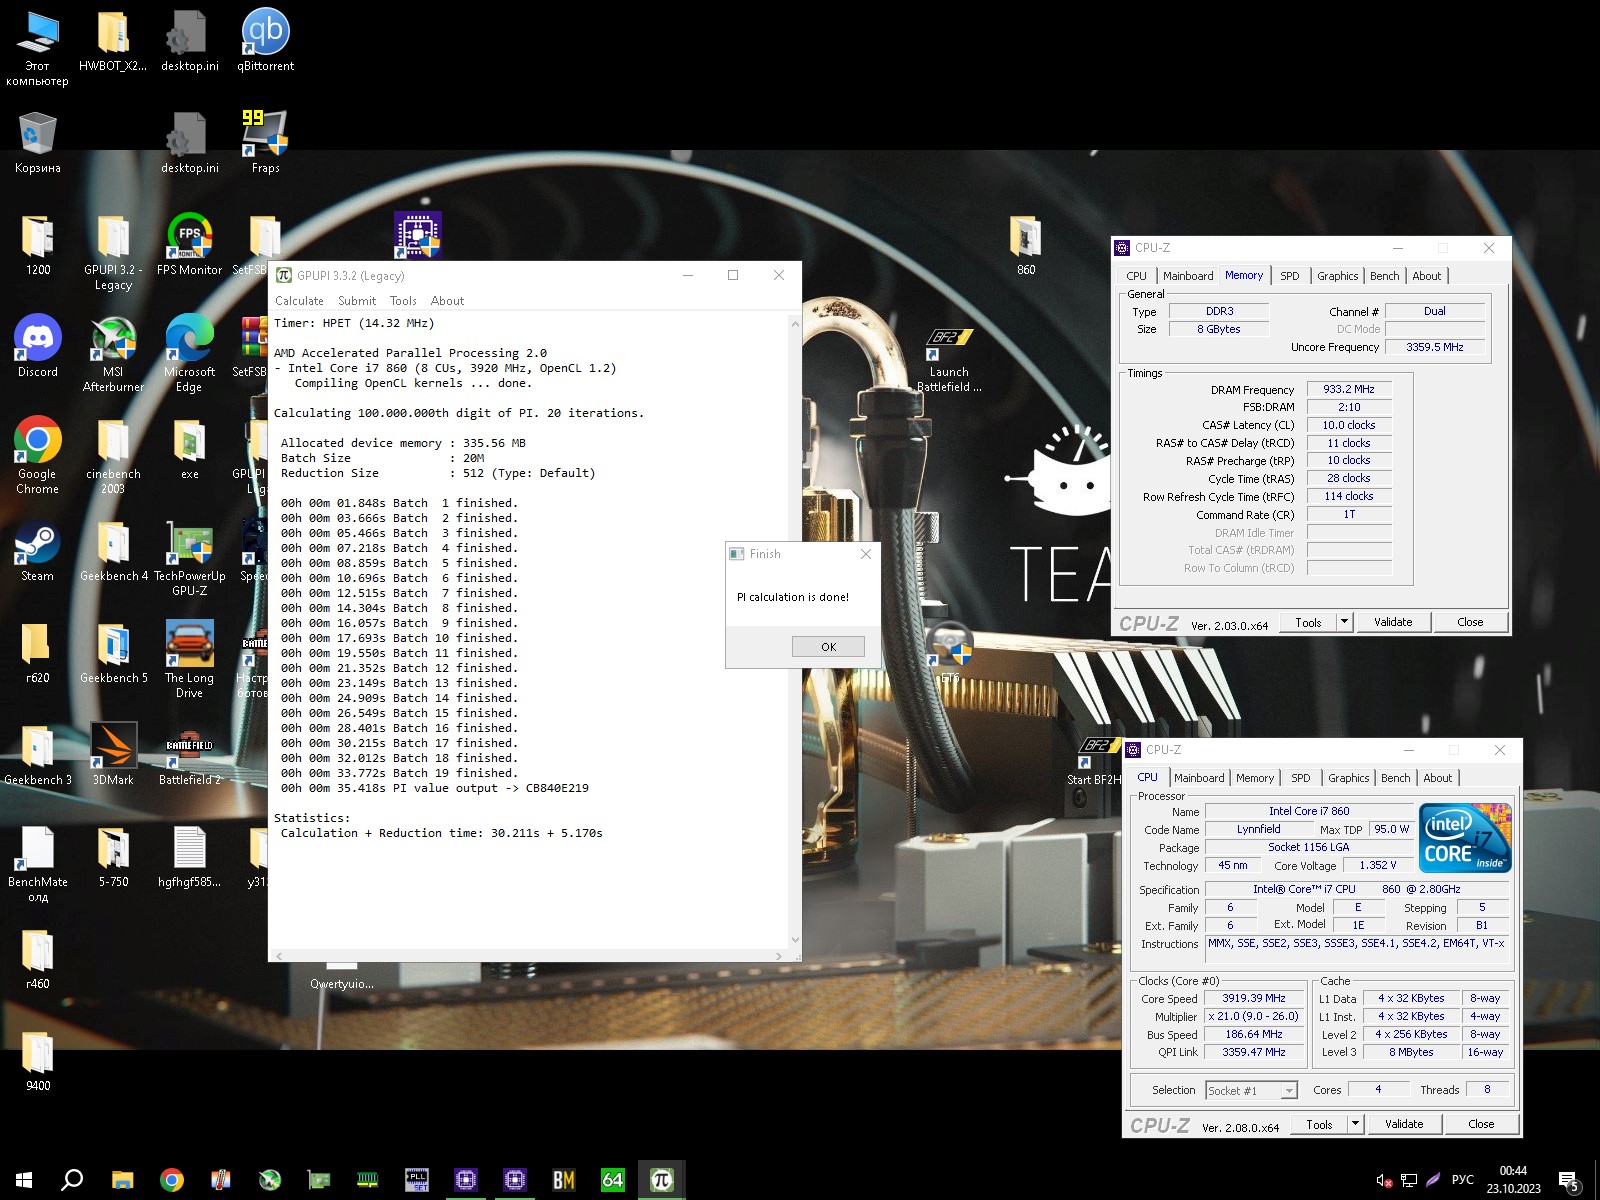Open Socket #1 selection dropdown
The width and height of the screenshot is (1600, 1200).
pos(1251,1090)
